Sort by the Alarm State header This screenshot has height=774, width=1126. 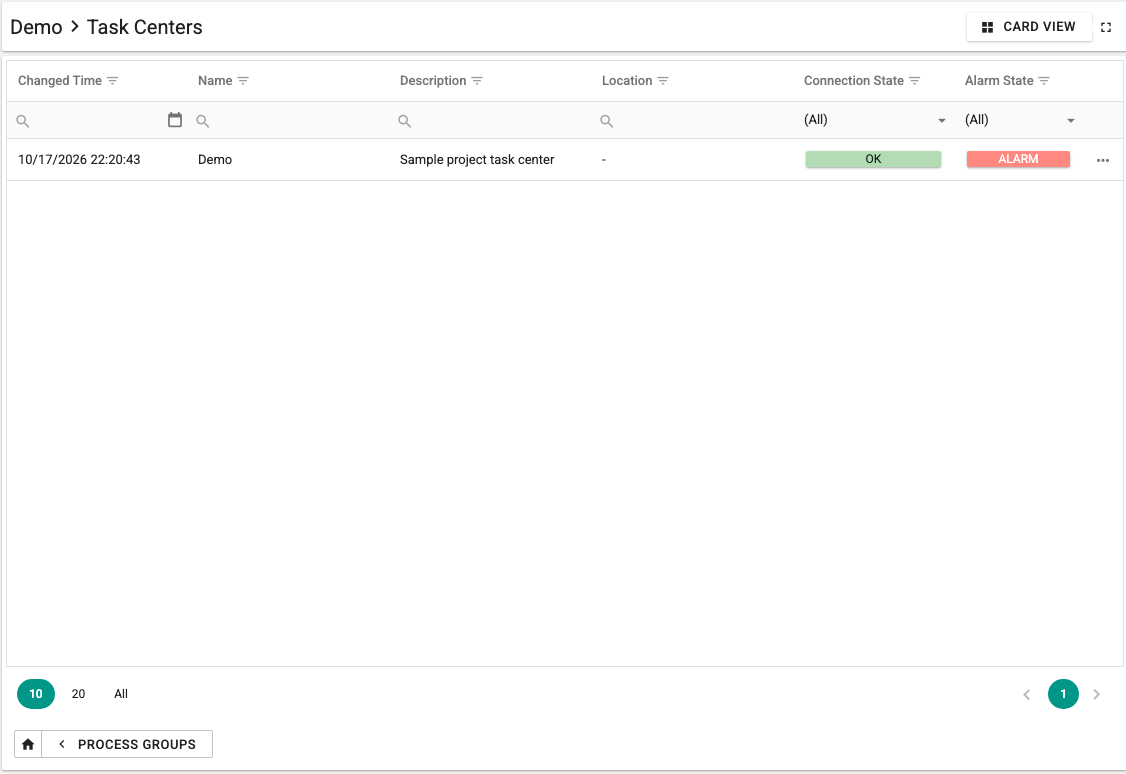[999, 81]
